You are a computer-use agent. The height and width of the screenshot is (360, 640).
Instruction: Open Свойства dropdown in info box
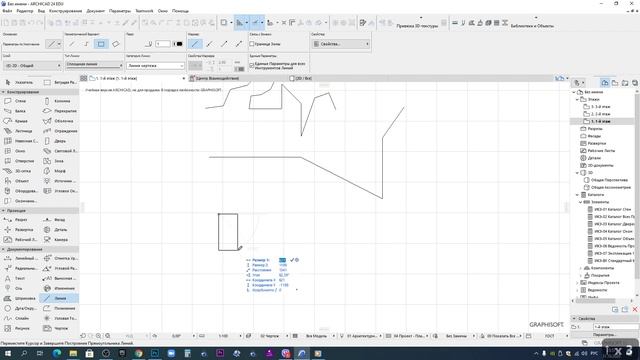coord(341,44)
